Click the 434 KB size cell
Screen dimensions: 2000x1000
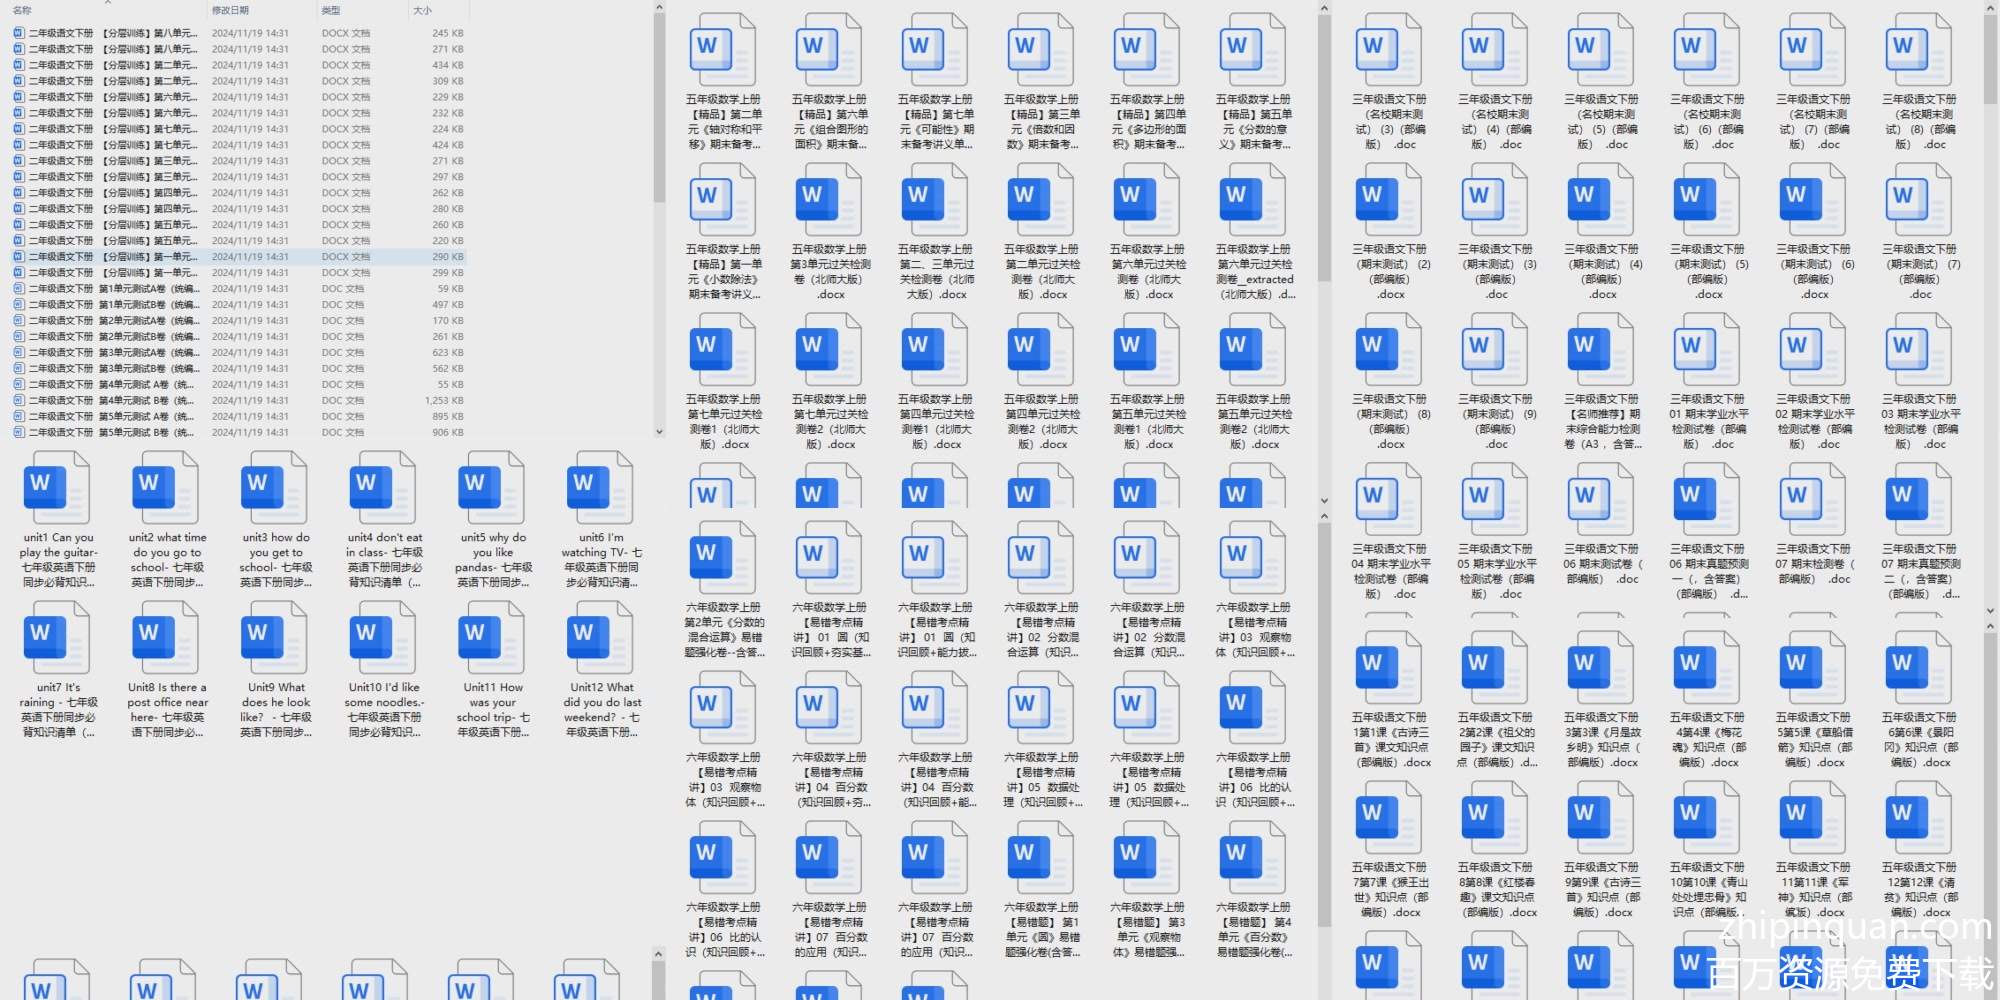tap(447, 65)
